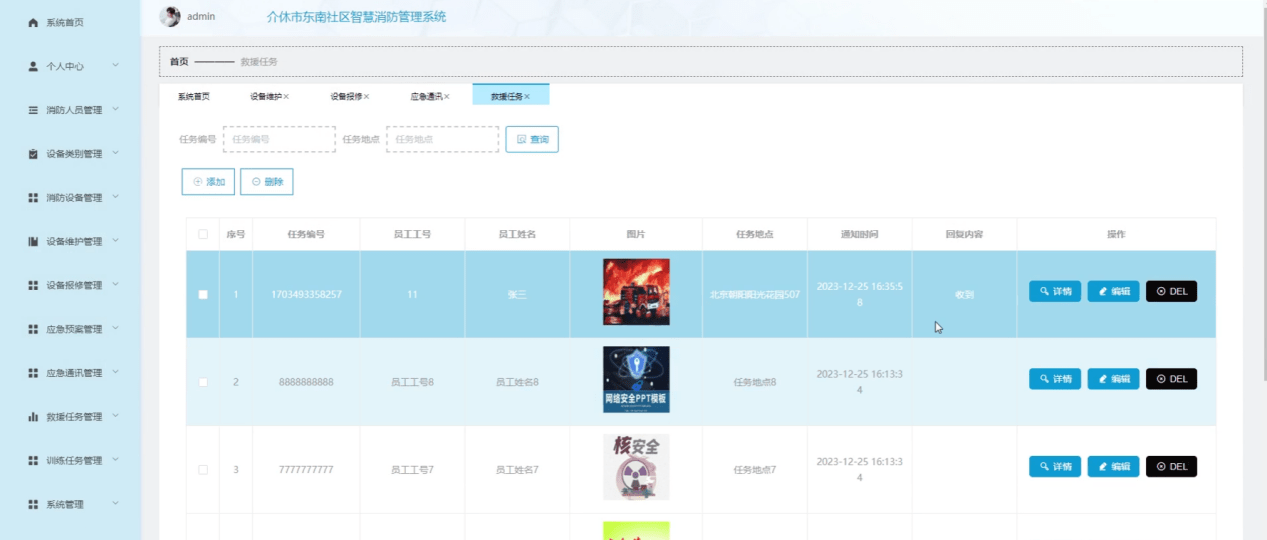Screen dimensions: 1267x540
Task: Close the 设备维护 tab with its X
Action: coord(286,97)
